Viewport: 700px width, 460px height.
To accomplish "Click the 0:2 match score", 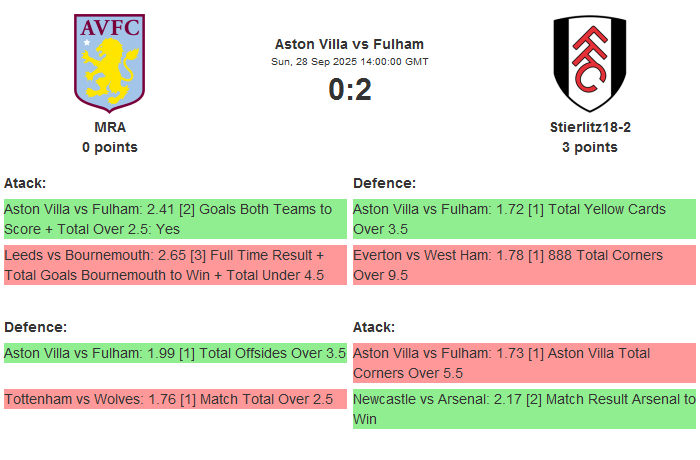I will click(x=349, y=90).
